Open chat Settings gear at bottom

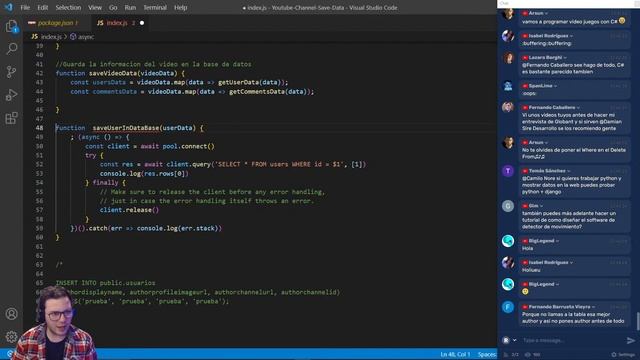click(x=623, y=354)
